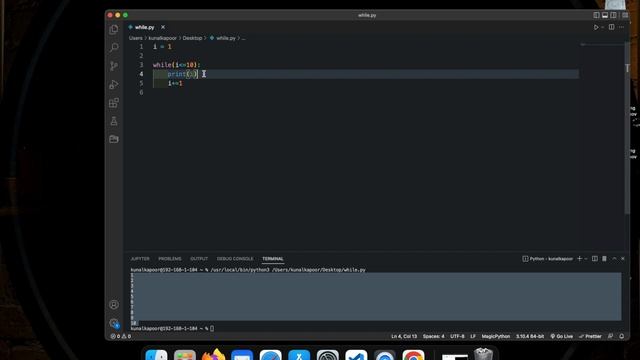Open the Source Control view
Viewport: 640px width, 360px height.
click(114, 66)
